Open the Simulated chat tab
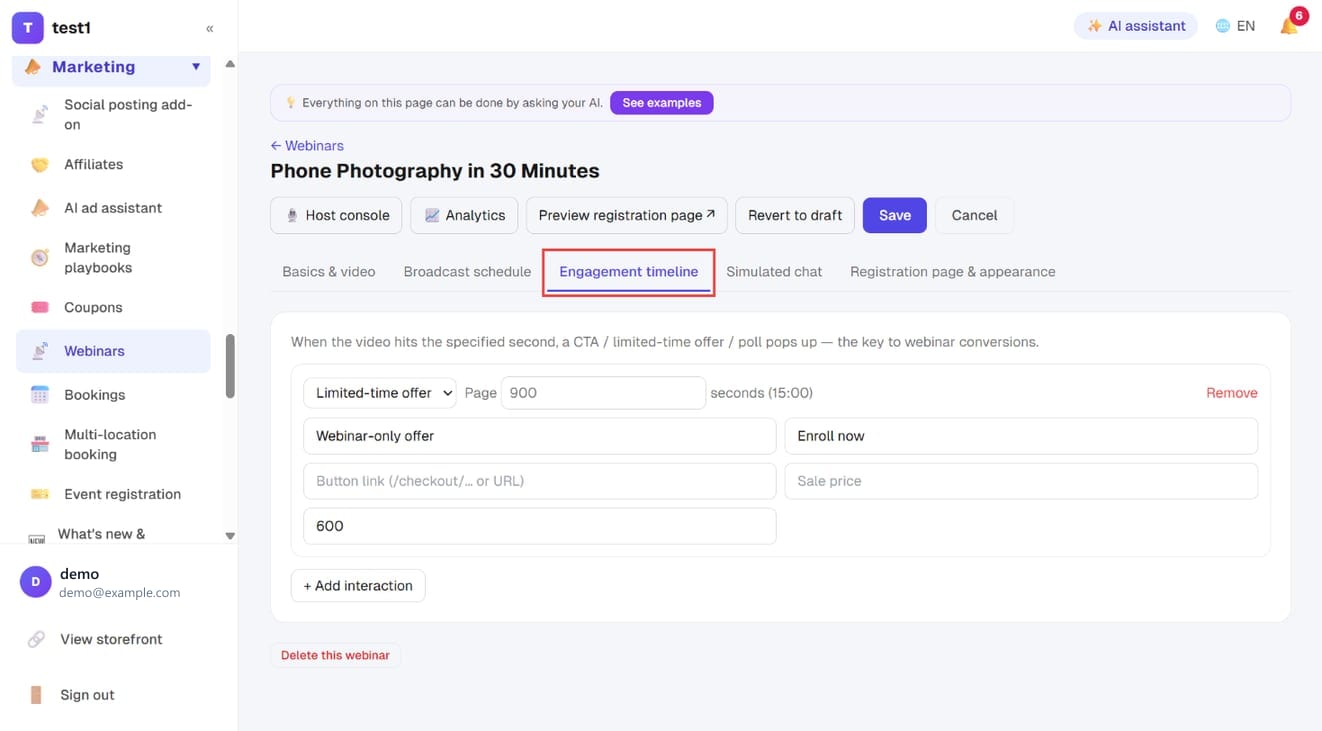The width and height of the screenshot is (1322, 731). click(x=774, y=272)
